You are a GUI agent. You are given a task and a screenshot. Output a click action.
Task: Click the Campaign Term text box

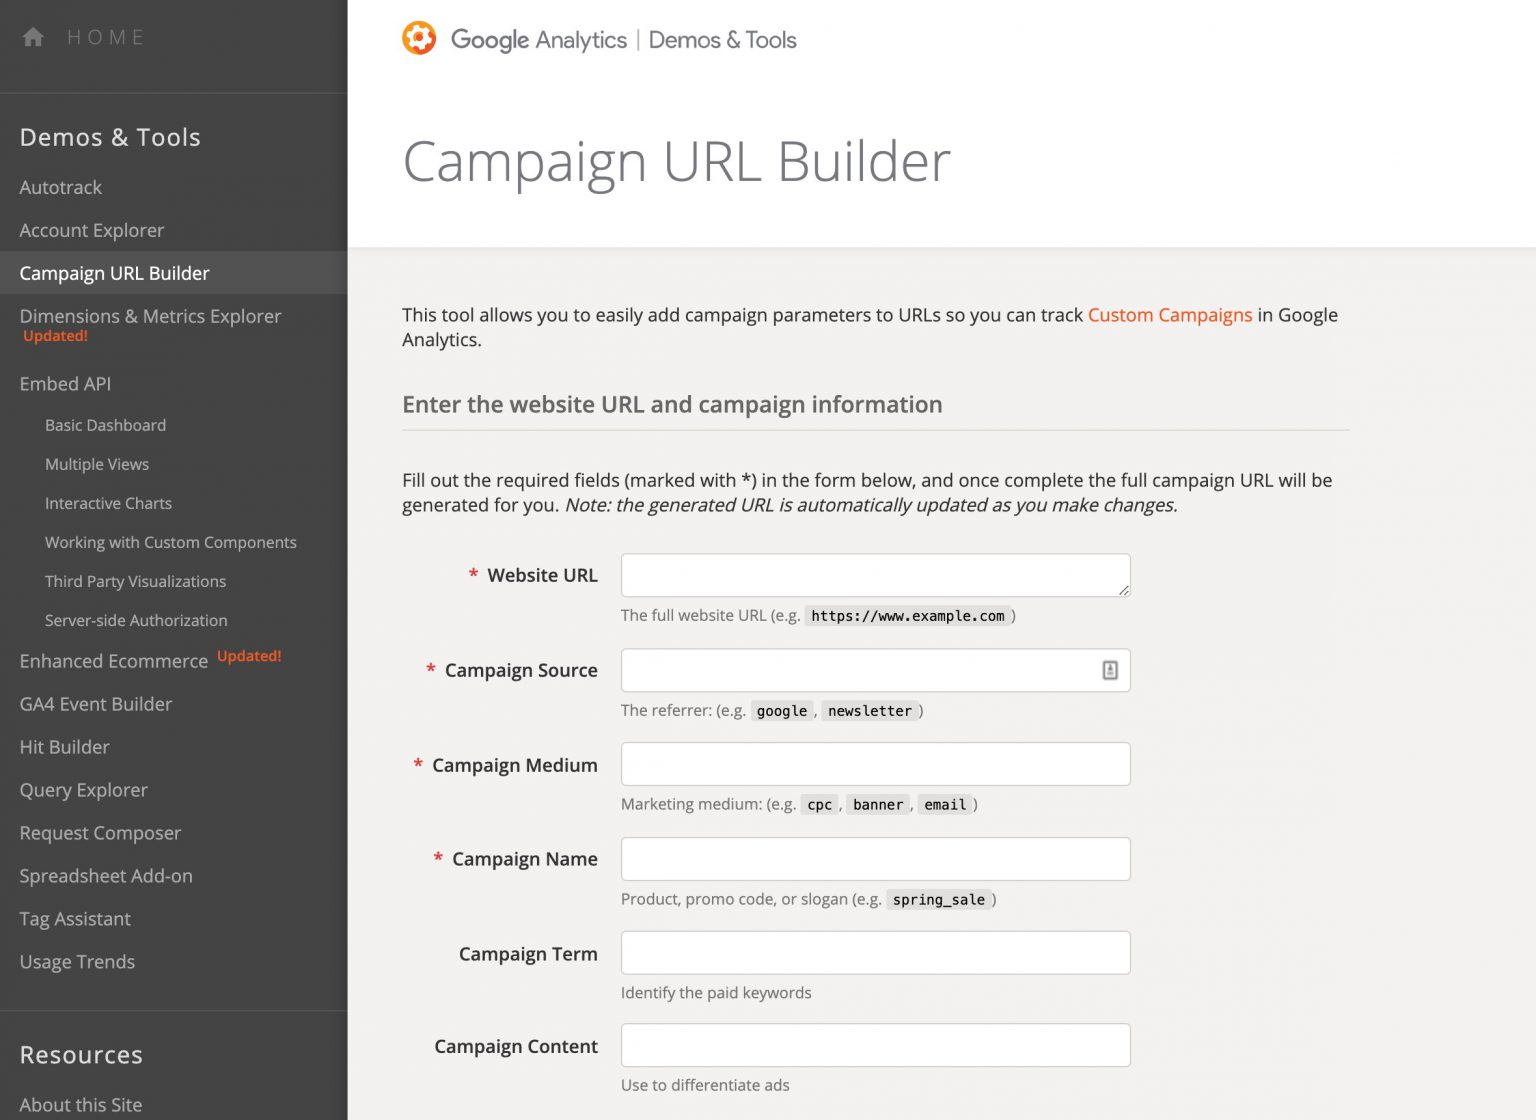(875, 954)
